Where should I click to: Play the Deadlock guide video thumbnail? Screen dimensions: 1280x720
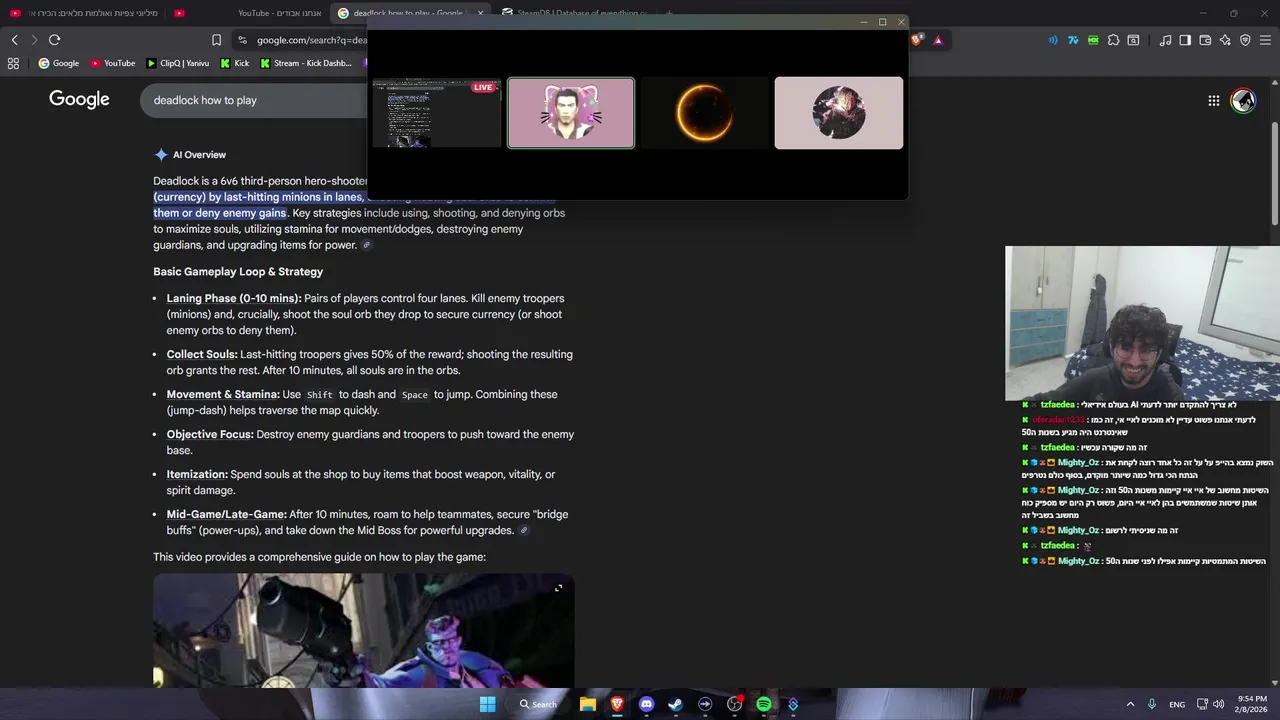363,630
